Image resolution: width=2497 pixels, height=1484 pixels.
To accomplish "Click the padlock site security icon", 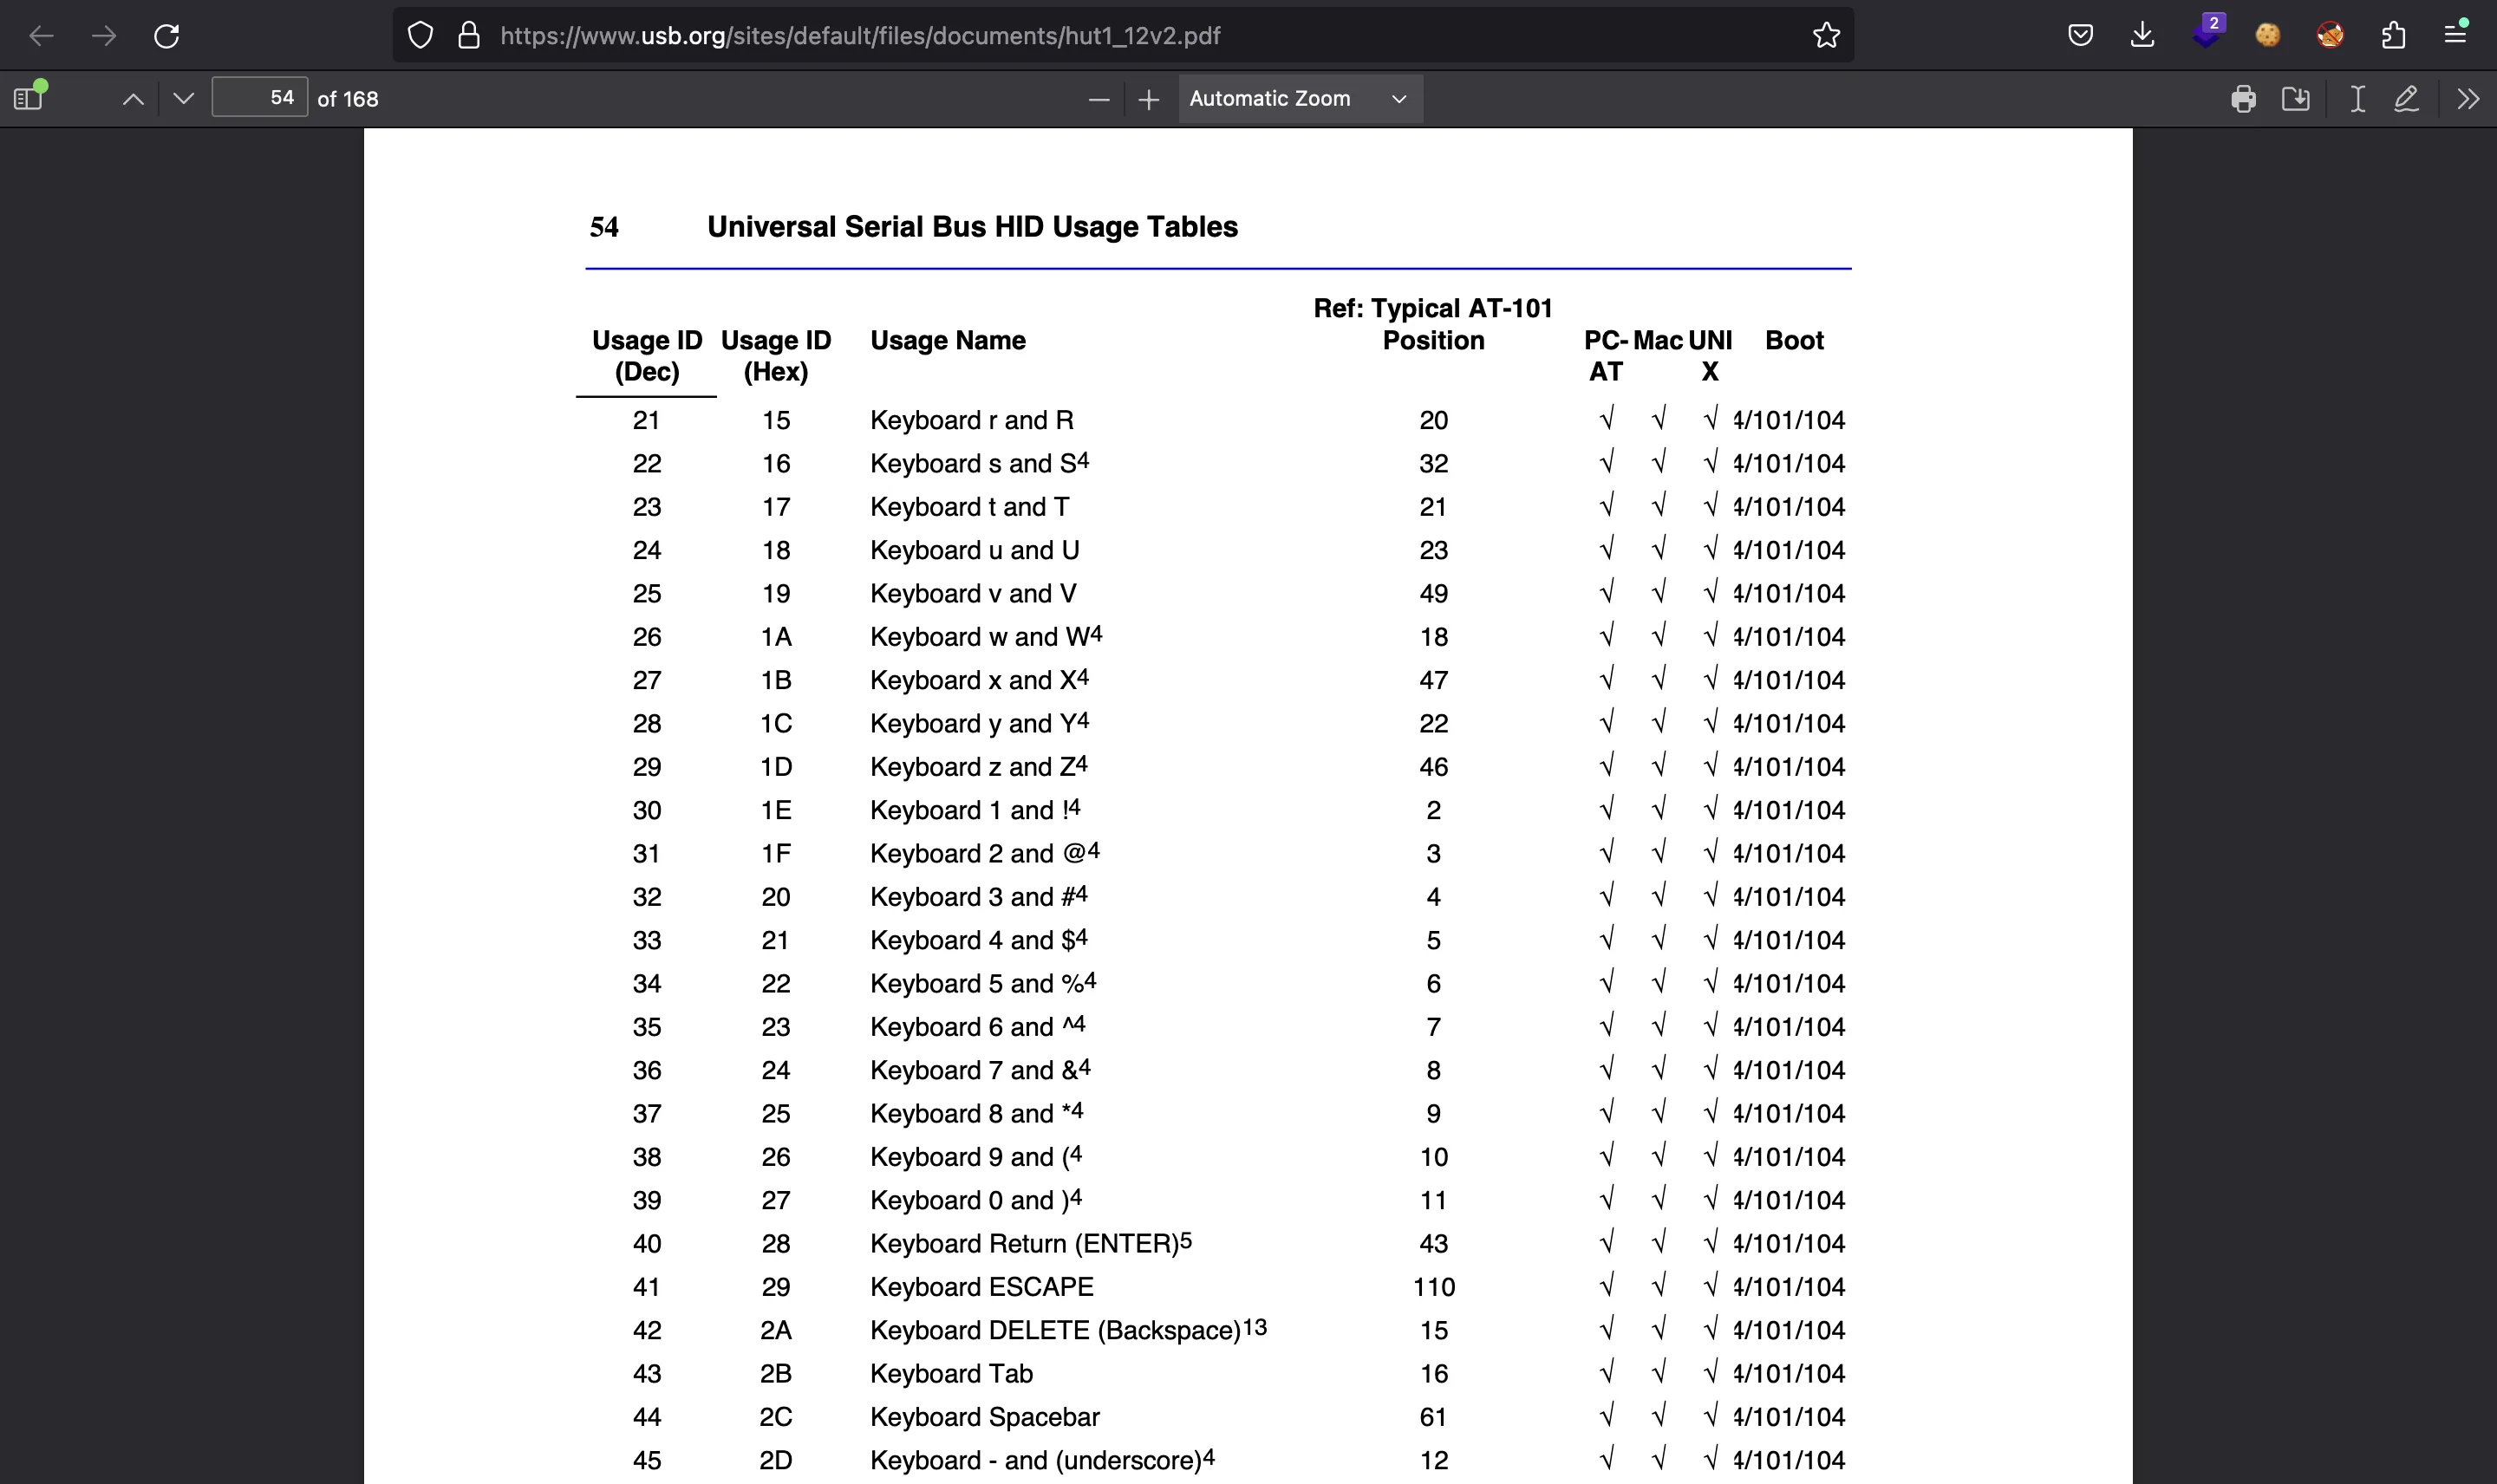I will 468,36.
